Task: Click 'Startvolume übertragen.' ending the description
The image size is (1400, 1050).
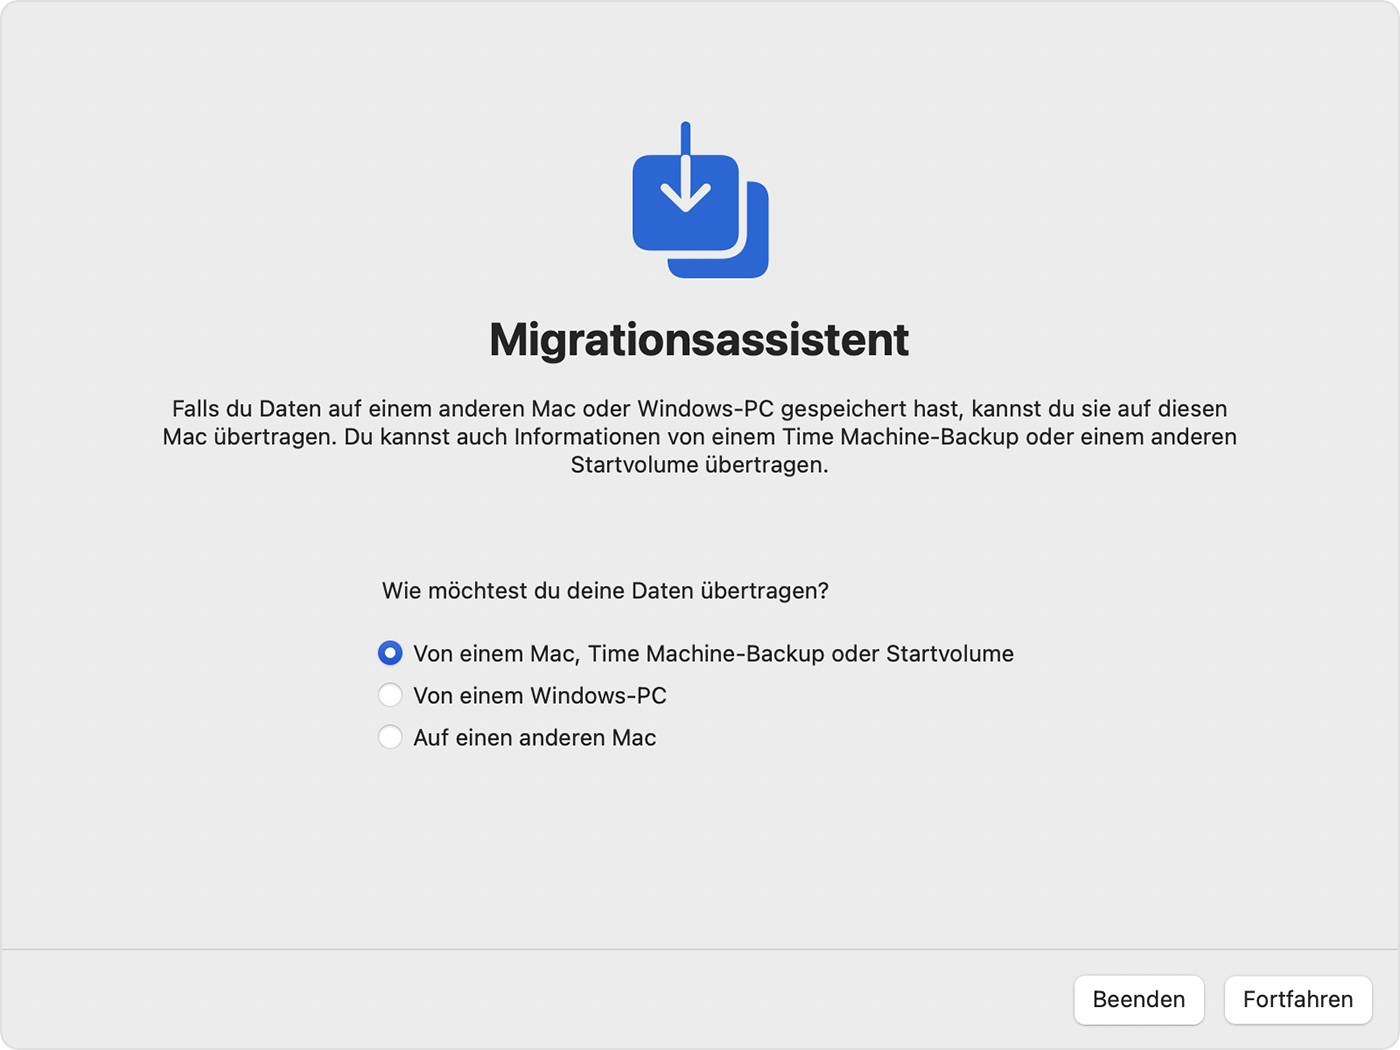Action: pyautogui.click(x=699, y=465)
